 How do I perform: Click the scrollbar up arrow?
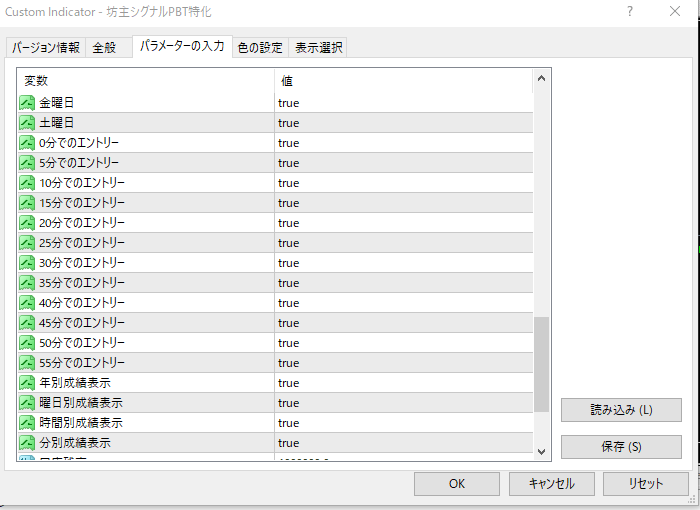pos(542,79)
